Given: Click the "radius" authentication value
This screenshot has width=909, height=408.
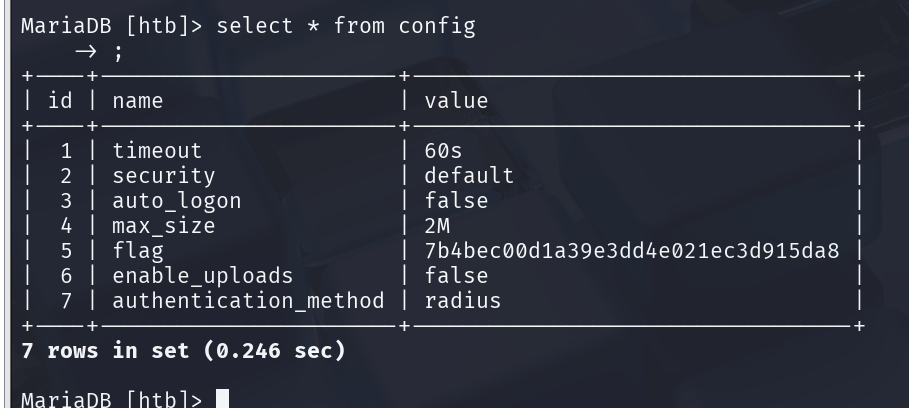Looking at the screenshot, I should (x=462, y=300).
